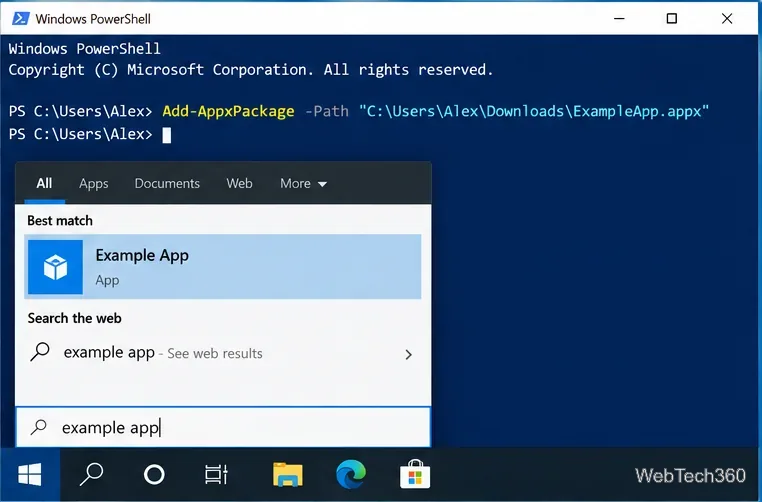Open Cortana circle icon on taskbar

[154, 475]
